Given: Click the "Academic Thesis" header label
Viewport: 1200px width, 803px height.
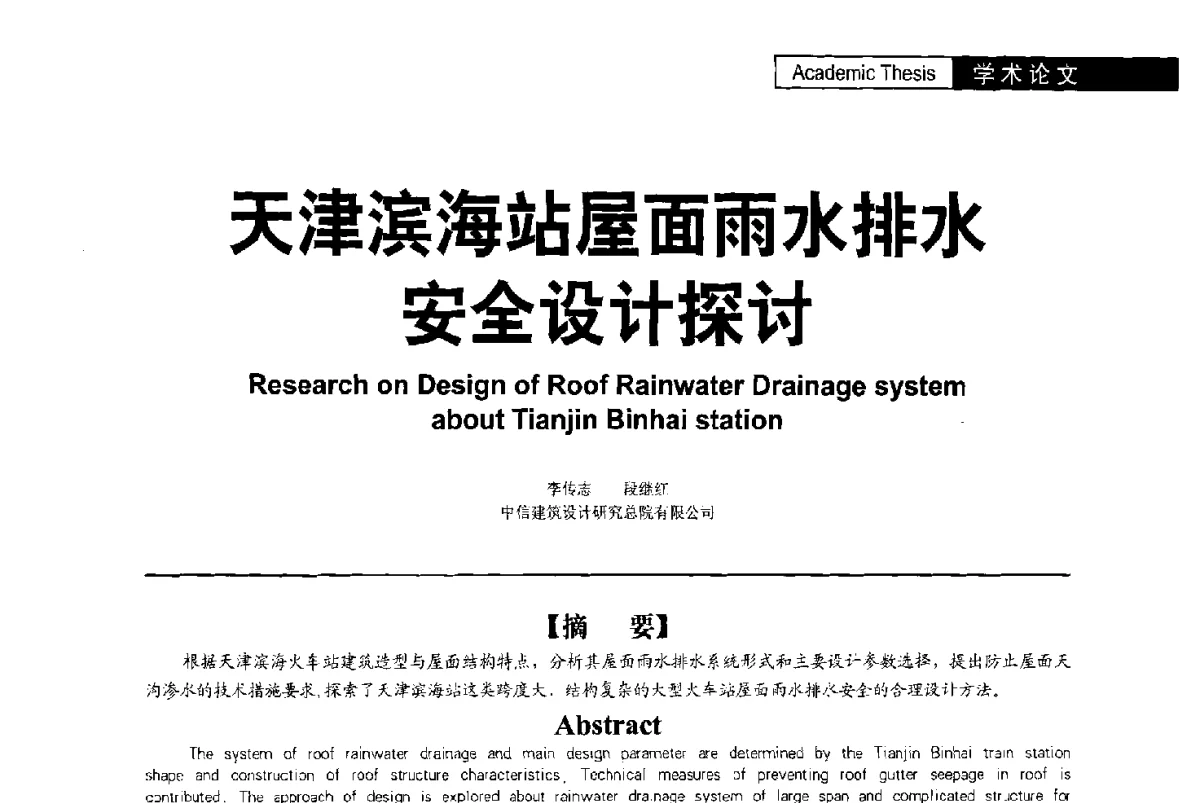Looking at the screenshot, I should tap(863, 73).
